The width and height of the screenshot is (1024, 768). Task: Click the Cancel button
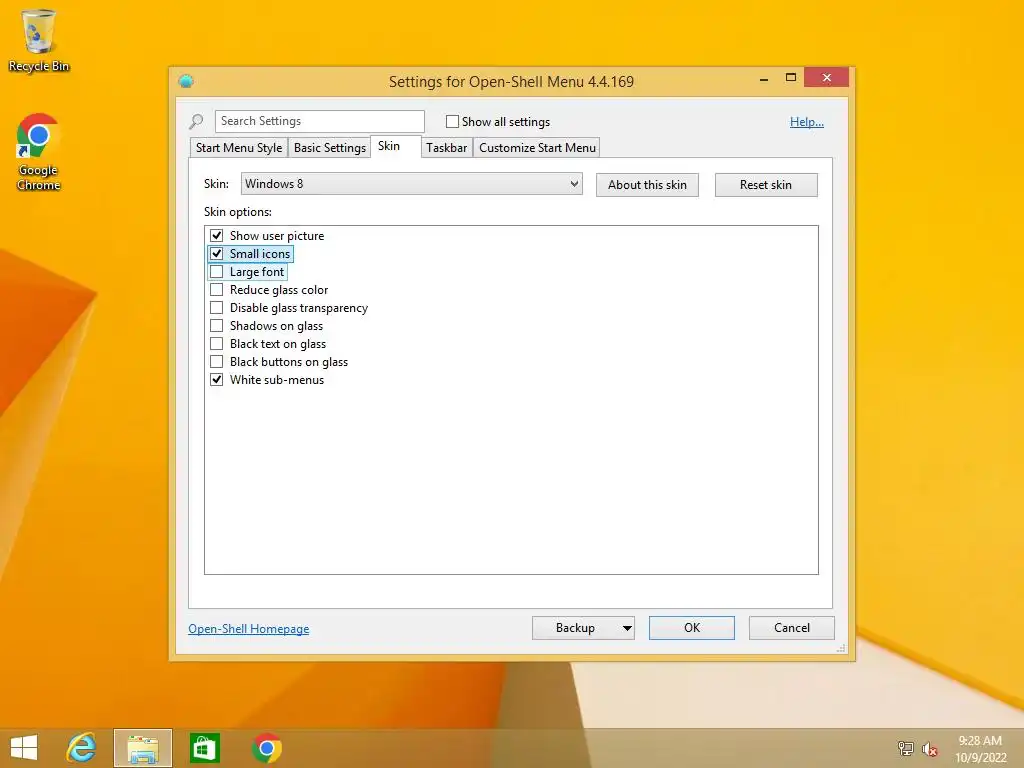(x=792, y=628)
